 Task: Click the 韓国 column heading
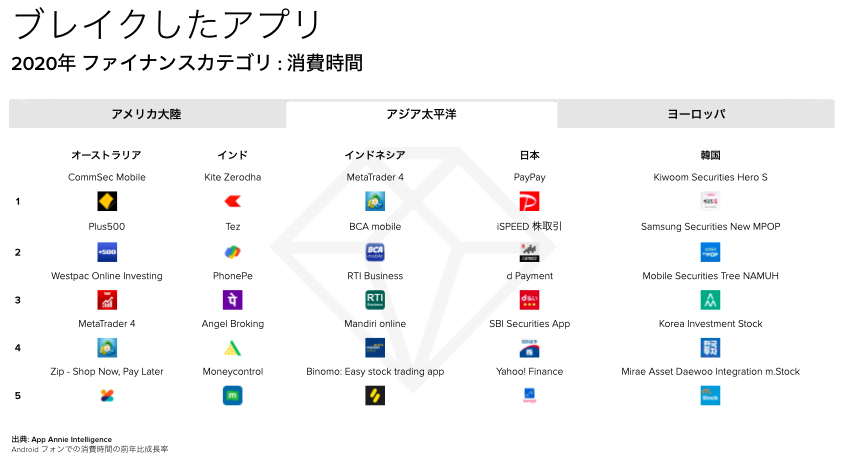click(x=711, y=155)
